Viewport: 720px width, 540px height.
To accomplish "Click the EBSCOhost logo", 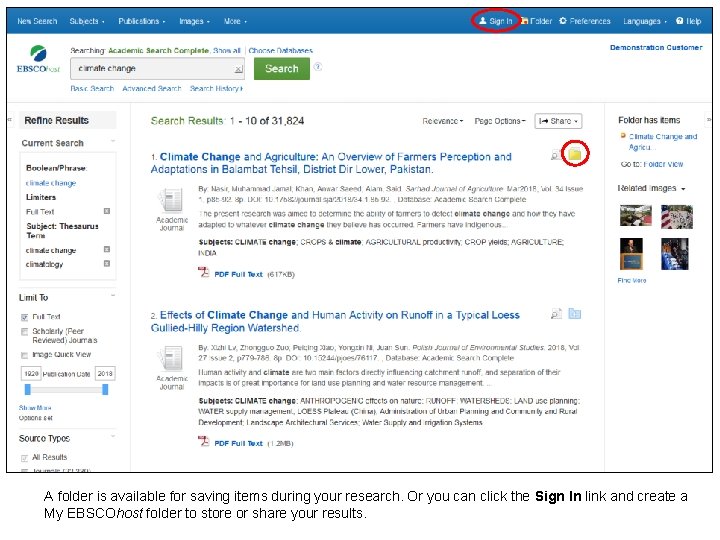I will [38, 59].
